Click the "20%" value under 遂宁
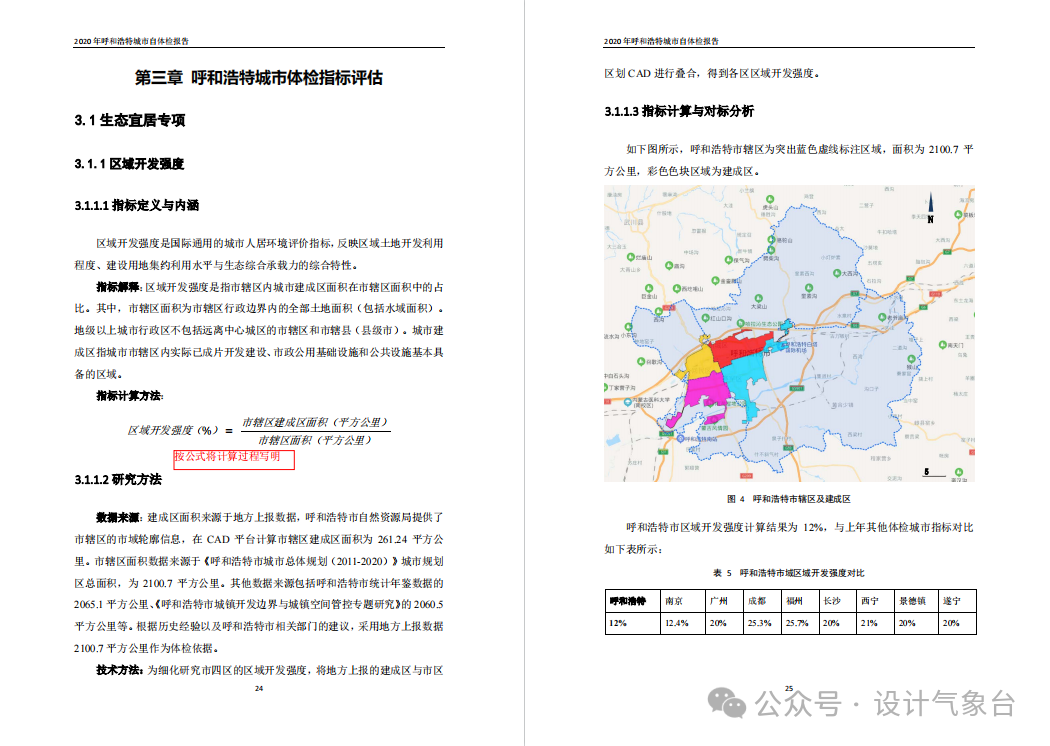 pyautogui.click(x=951, y=623)
